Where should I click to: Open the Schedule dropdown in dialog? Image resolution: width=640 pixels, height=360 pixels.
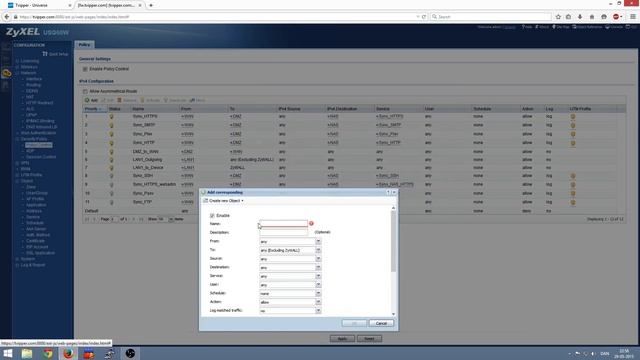[318, 293]
